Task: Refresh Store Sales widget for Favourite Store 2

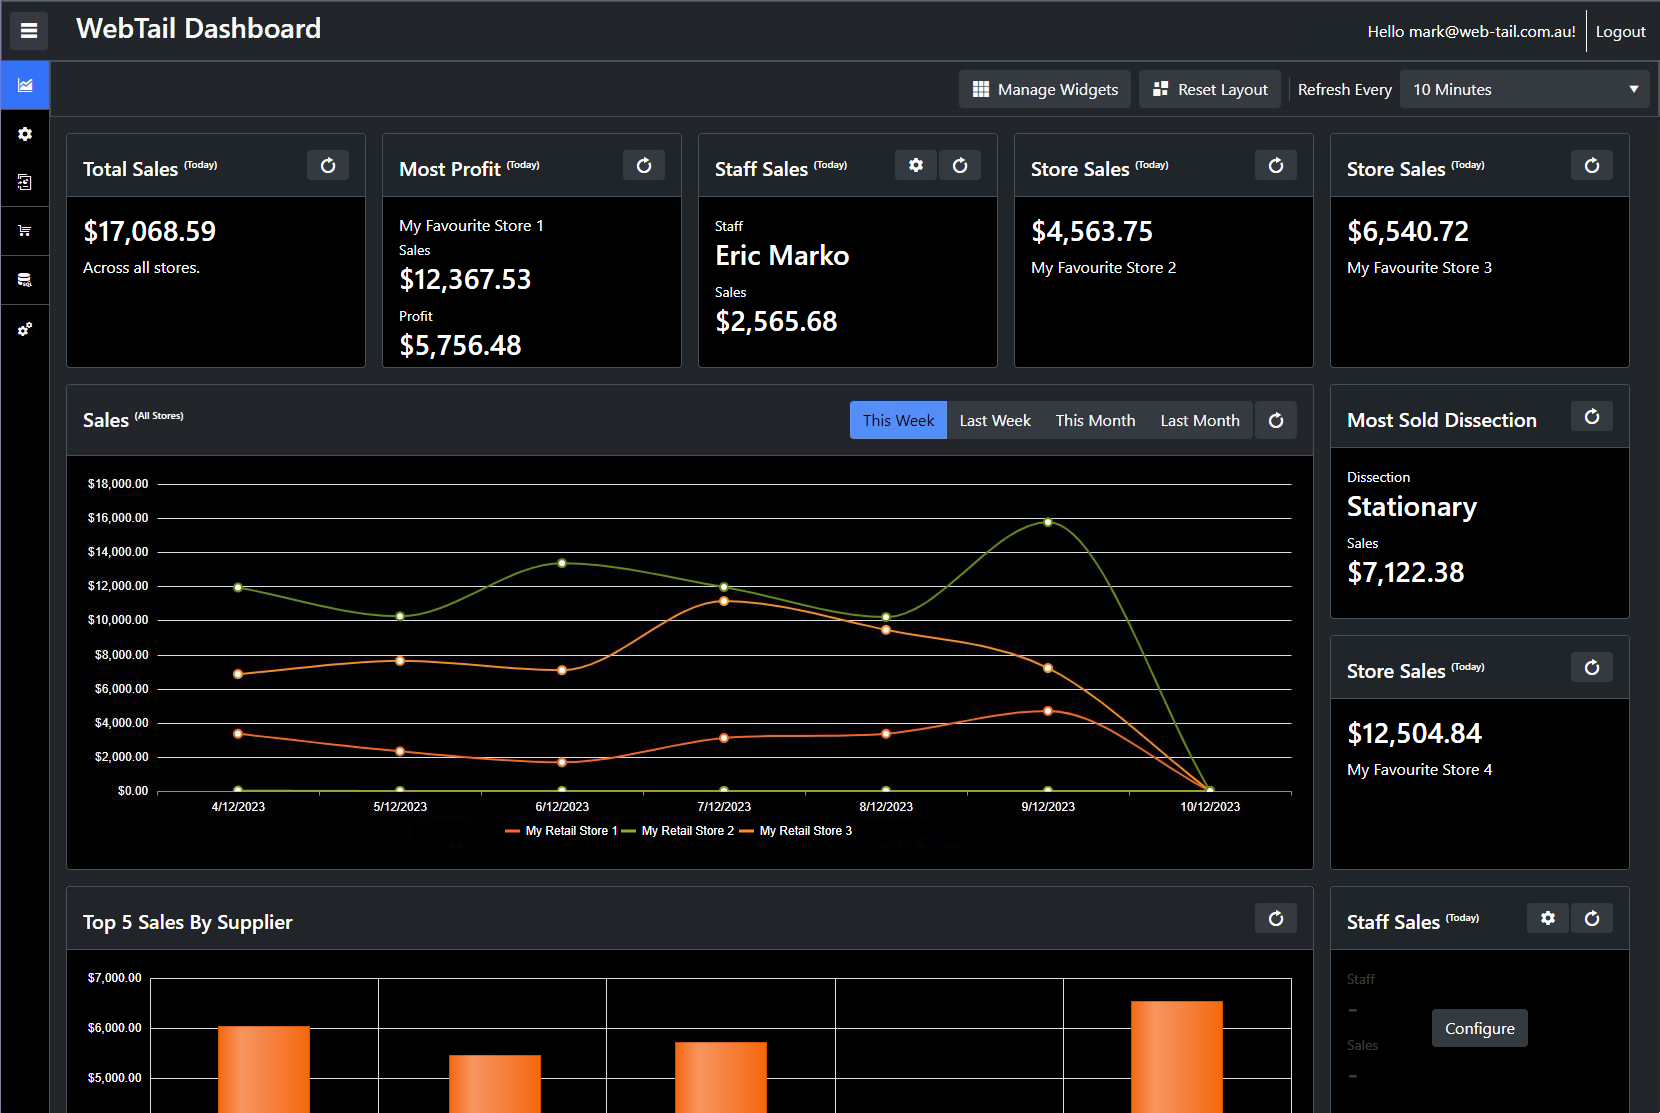Action: click(x=1276, y=166)
